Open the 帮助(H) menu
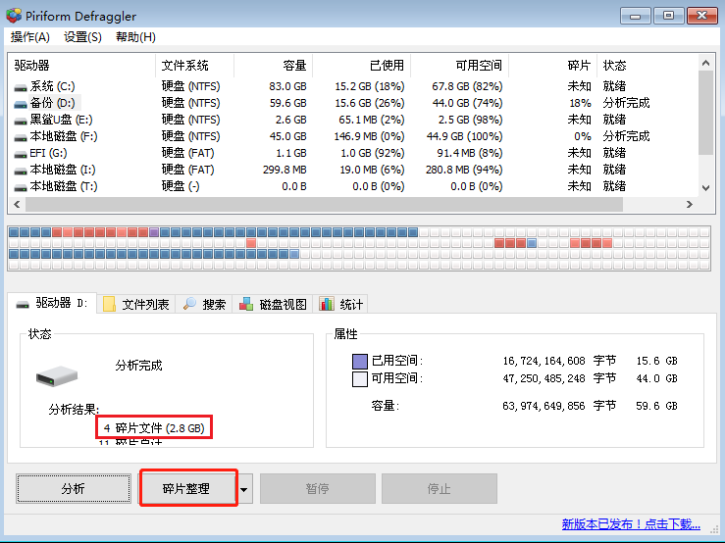The image size is (725, 543). pyautogui.click(x=135, y=37)
